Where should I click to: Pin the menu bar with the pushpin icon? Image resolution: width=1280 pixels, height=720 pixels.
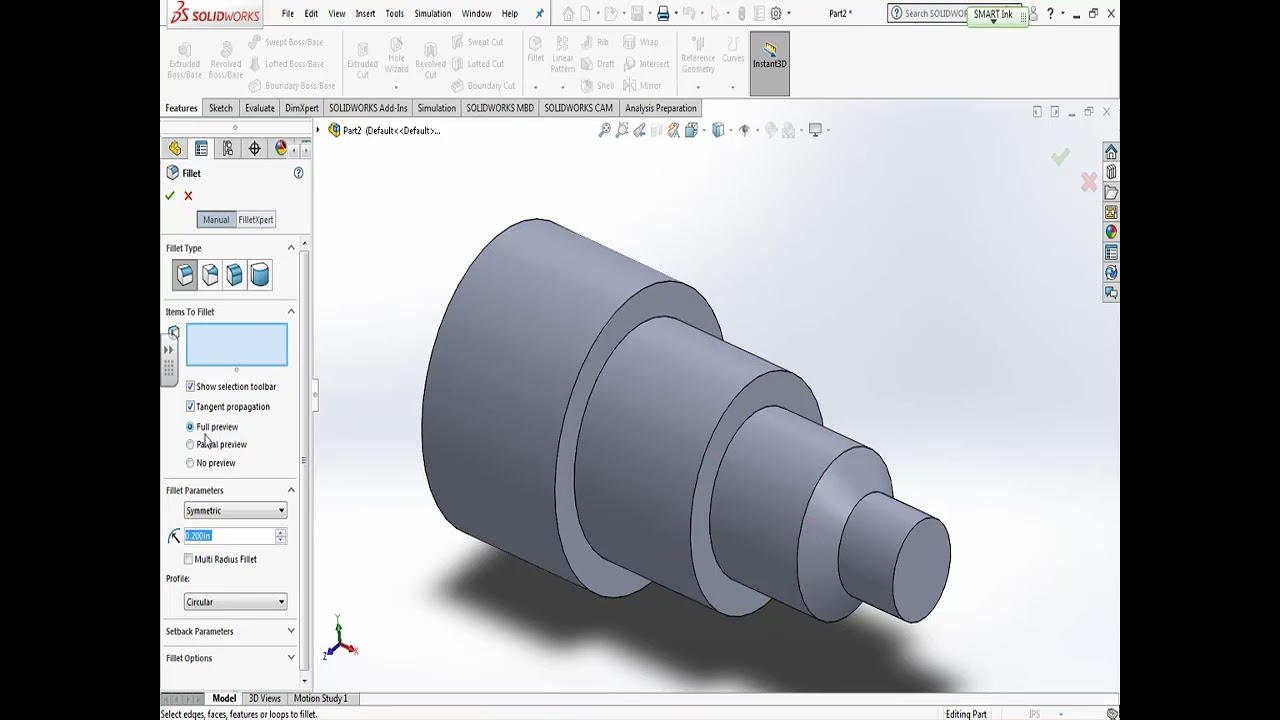[540, 14]
